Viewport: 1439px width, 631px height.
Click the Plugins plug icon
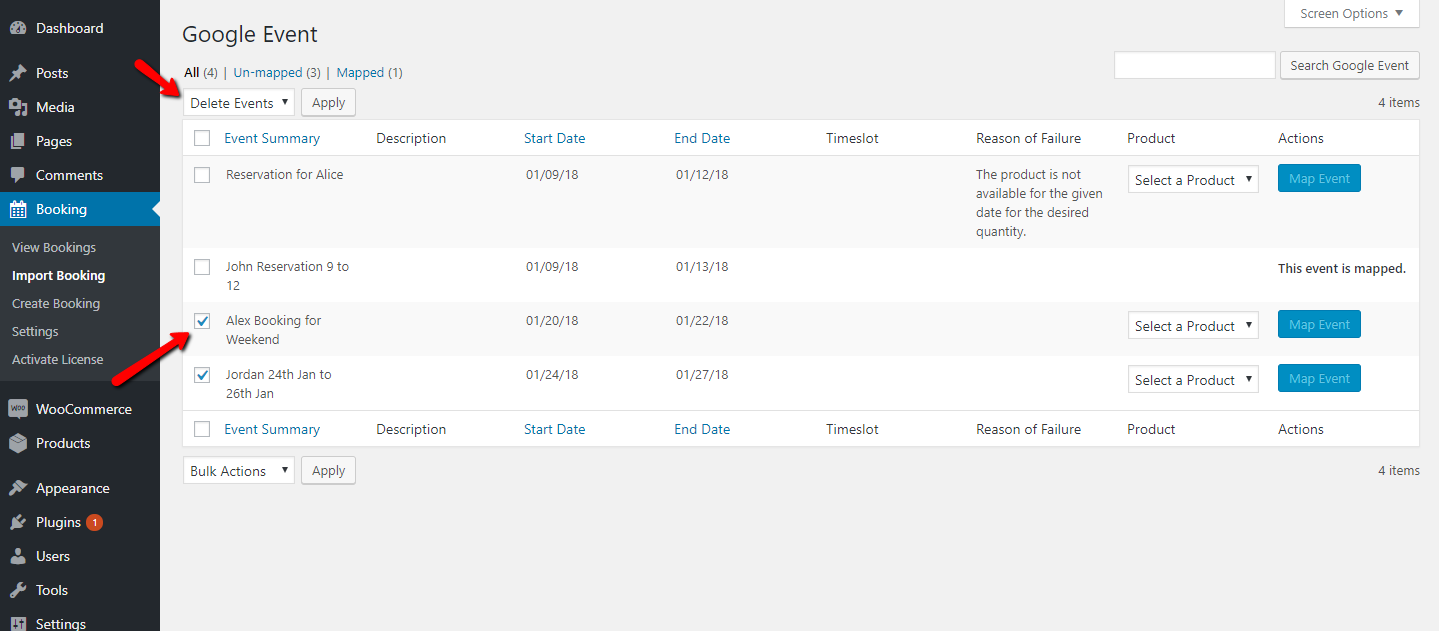point(18,522)
